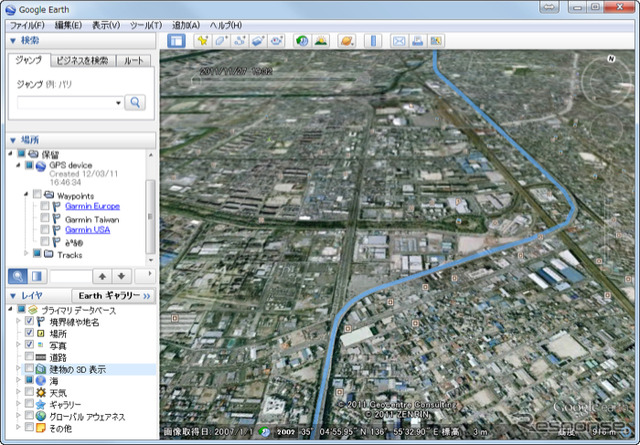Add a placemark with yellow pushpin icon
The image size is (640, 445).
pos(202,41)
